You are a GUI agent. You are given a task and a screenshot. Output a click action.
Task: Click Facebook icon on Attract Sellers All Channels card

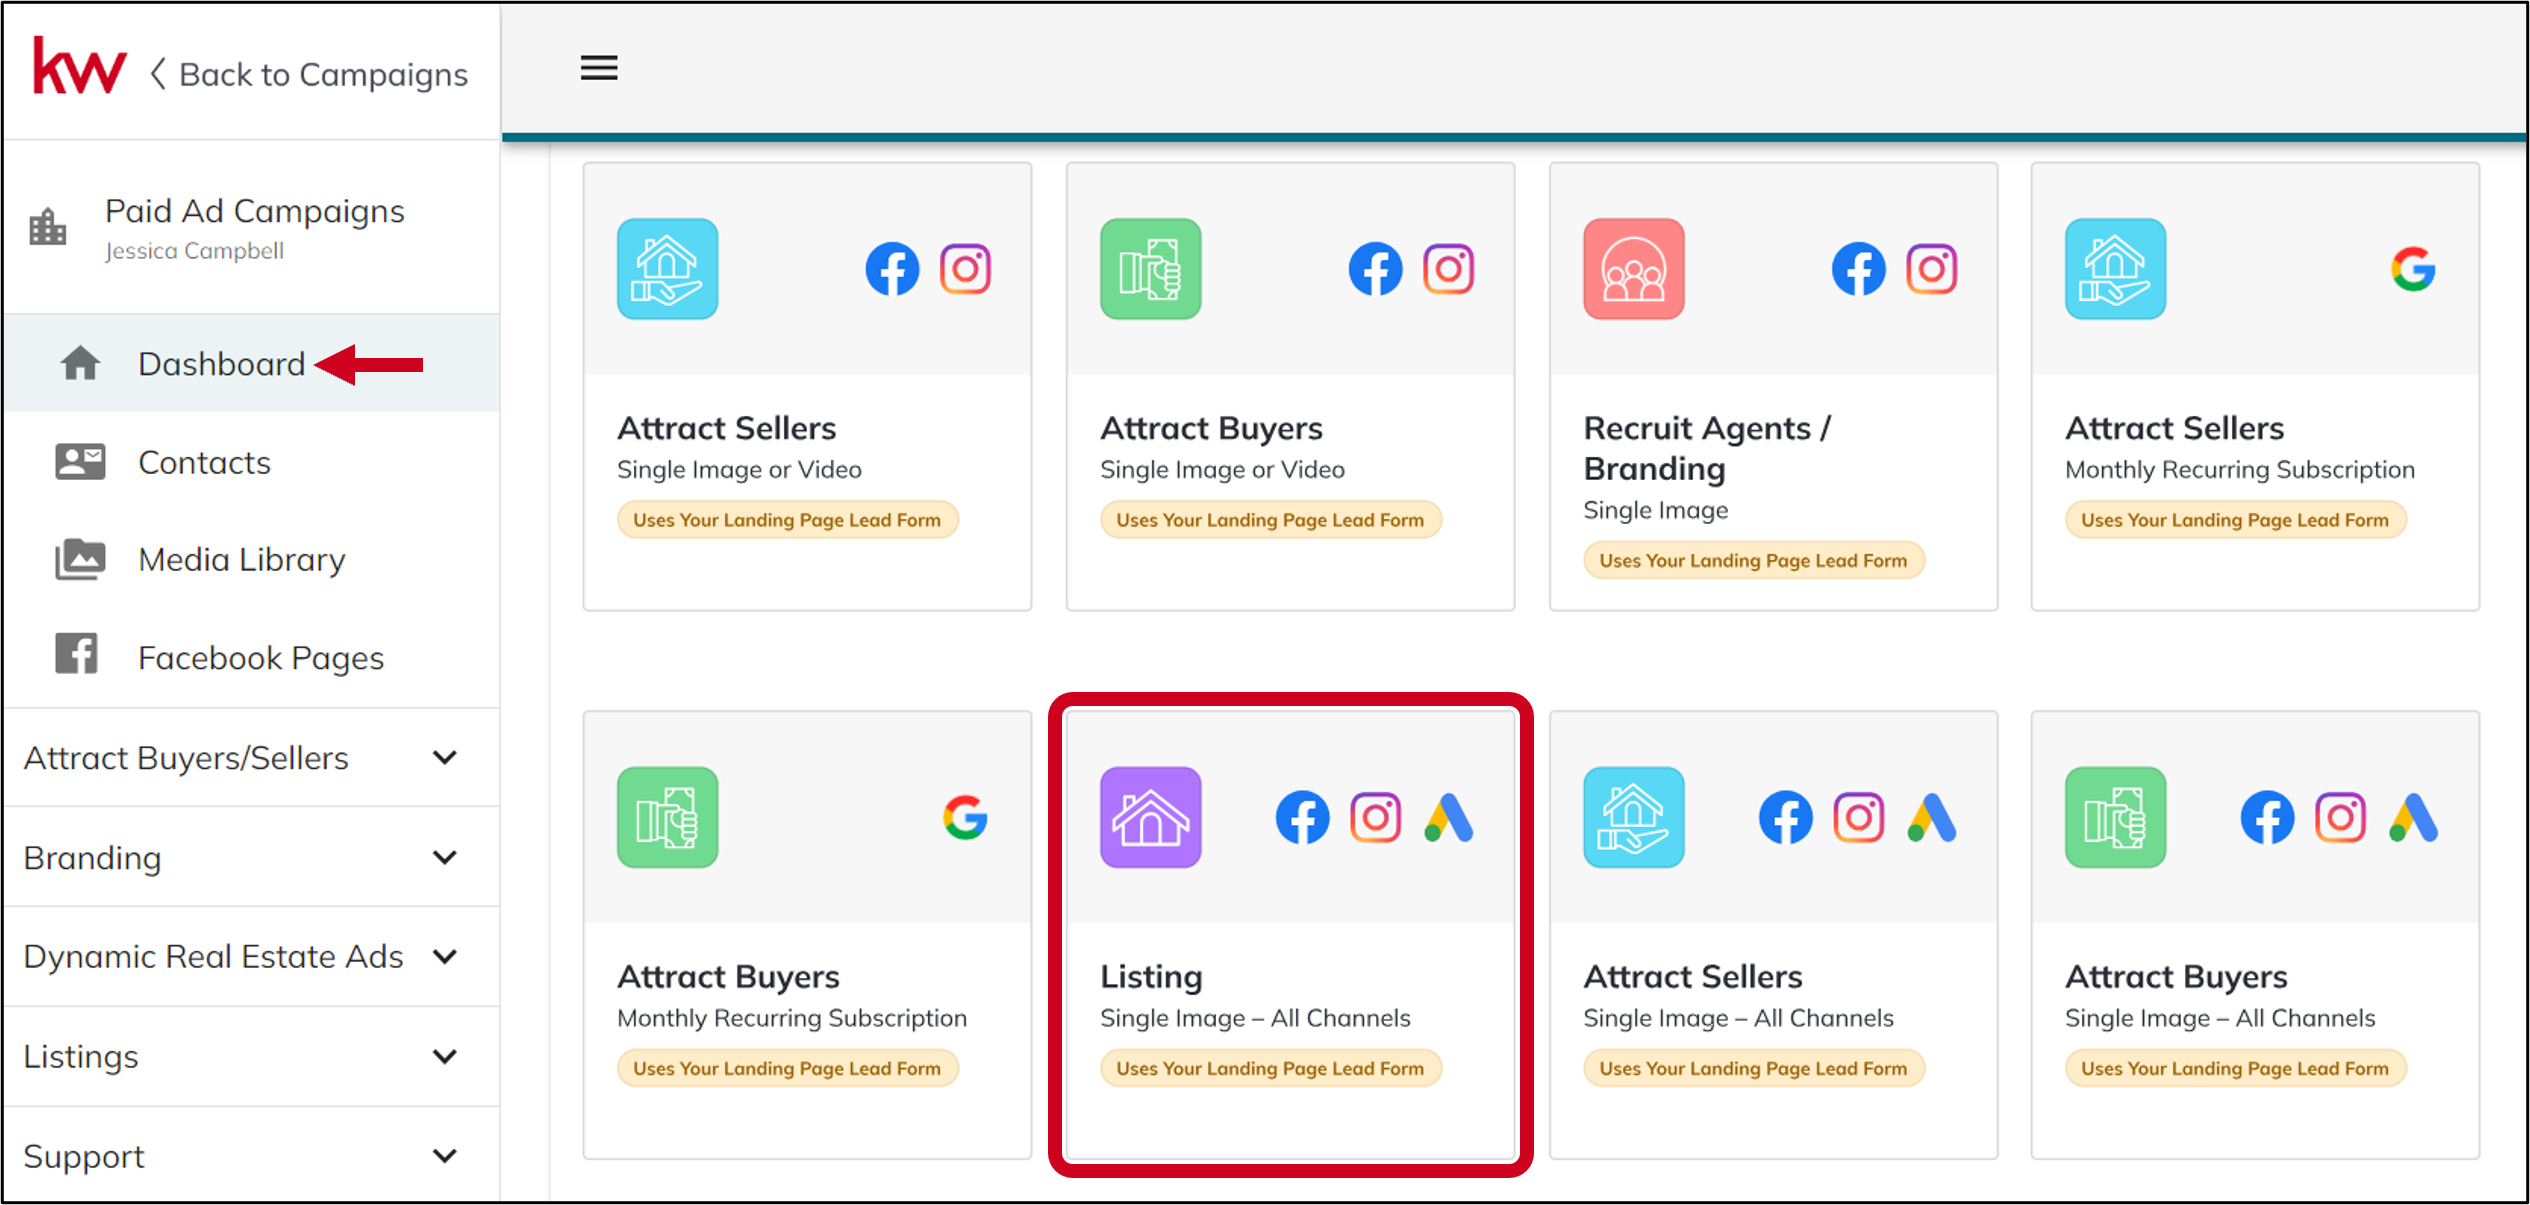[x=1785, y=817]
